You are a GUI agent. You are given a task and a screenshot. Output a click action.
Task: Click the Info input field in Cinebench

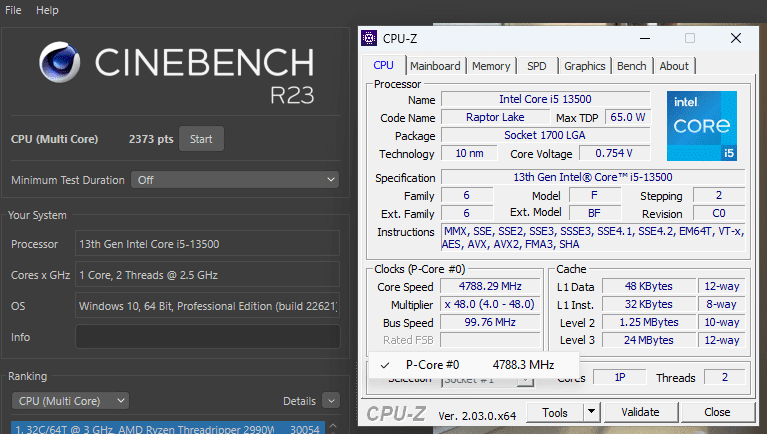click(x=207, y=337)
